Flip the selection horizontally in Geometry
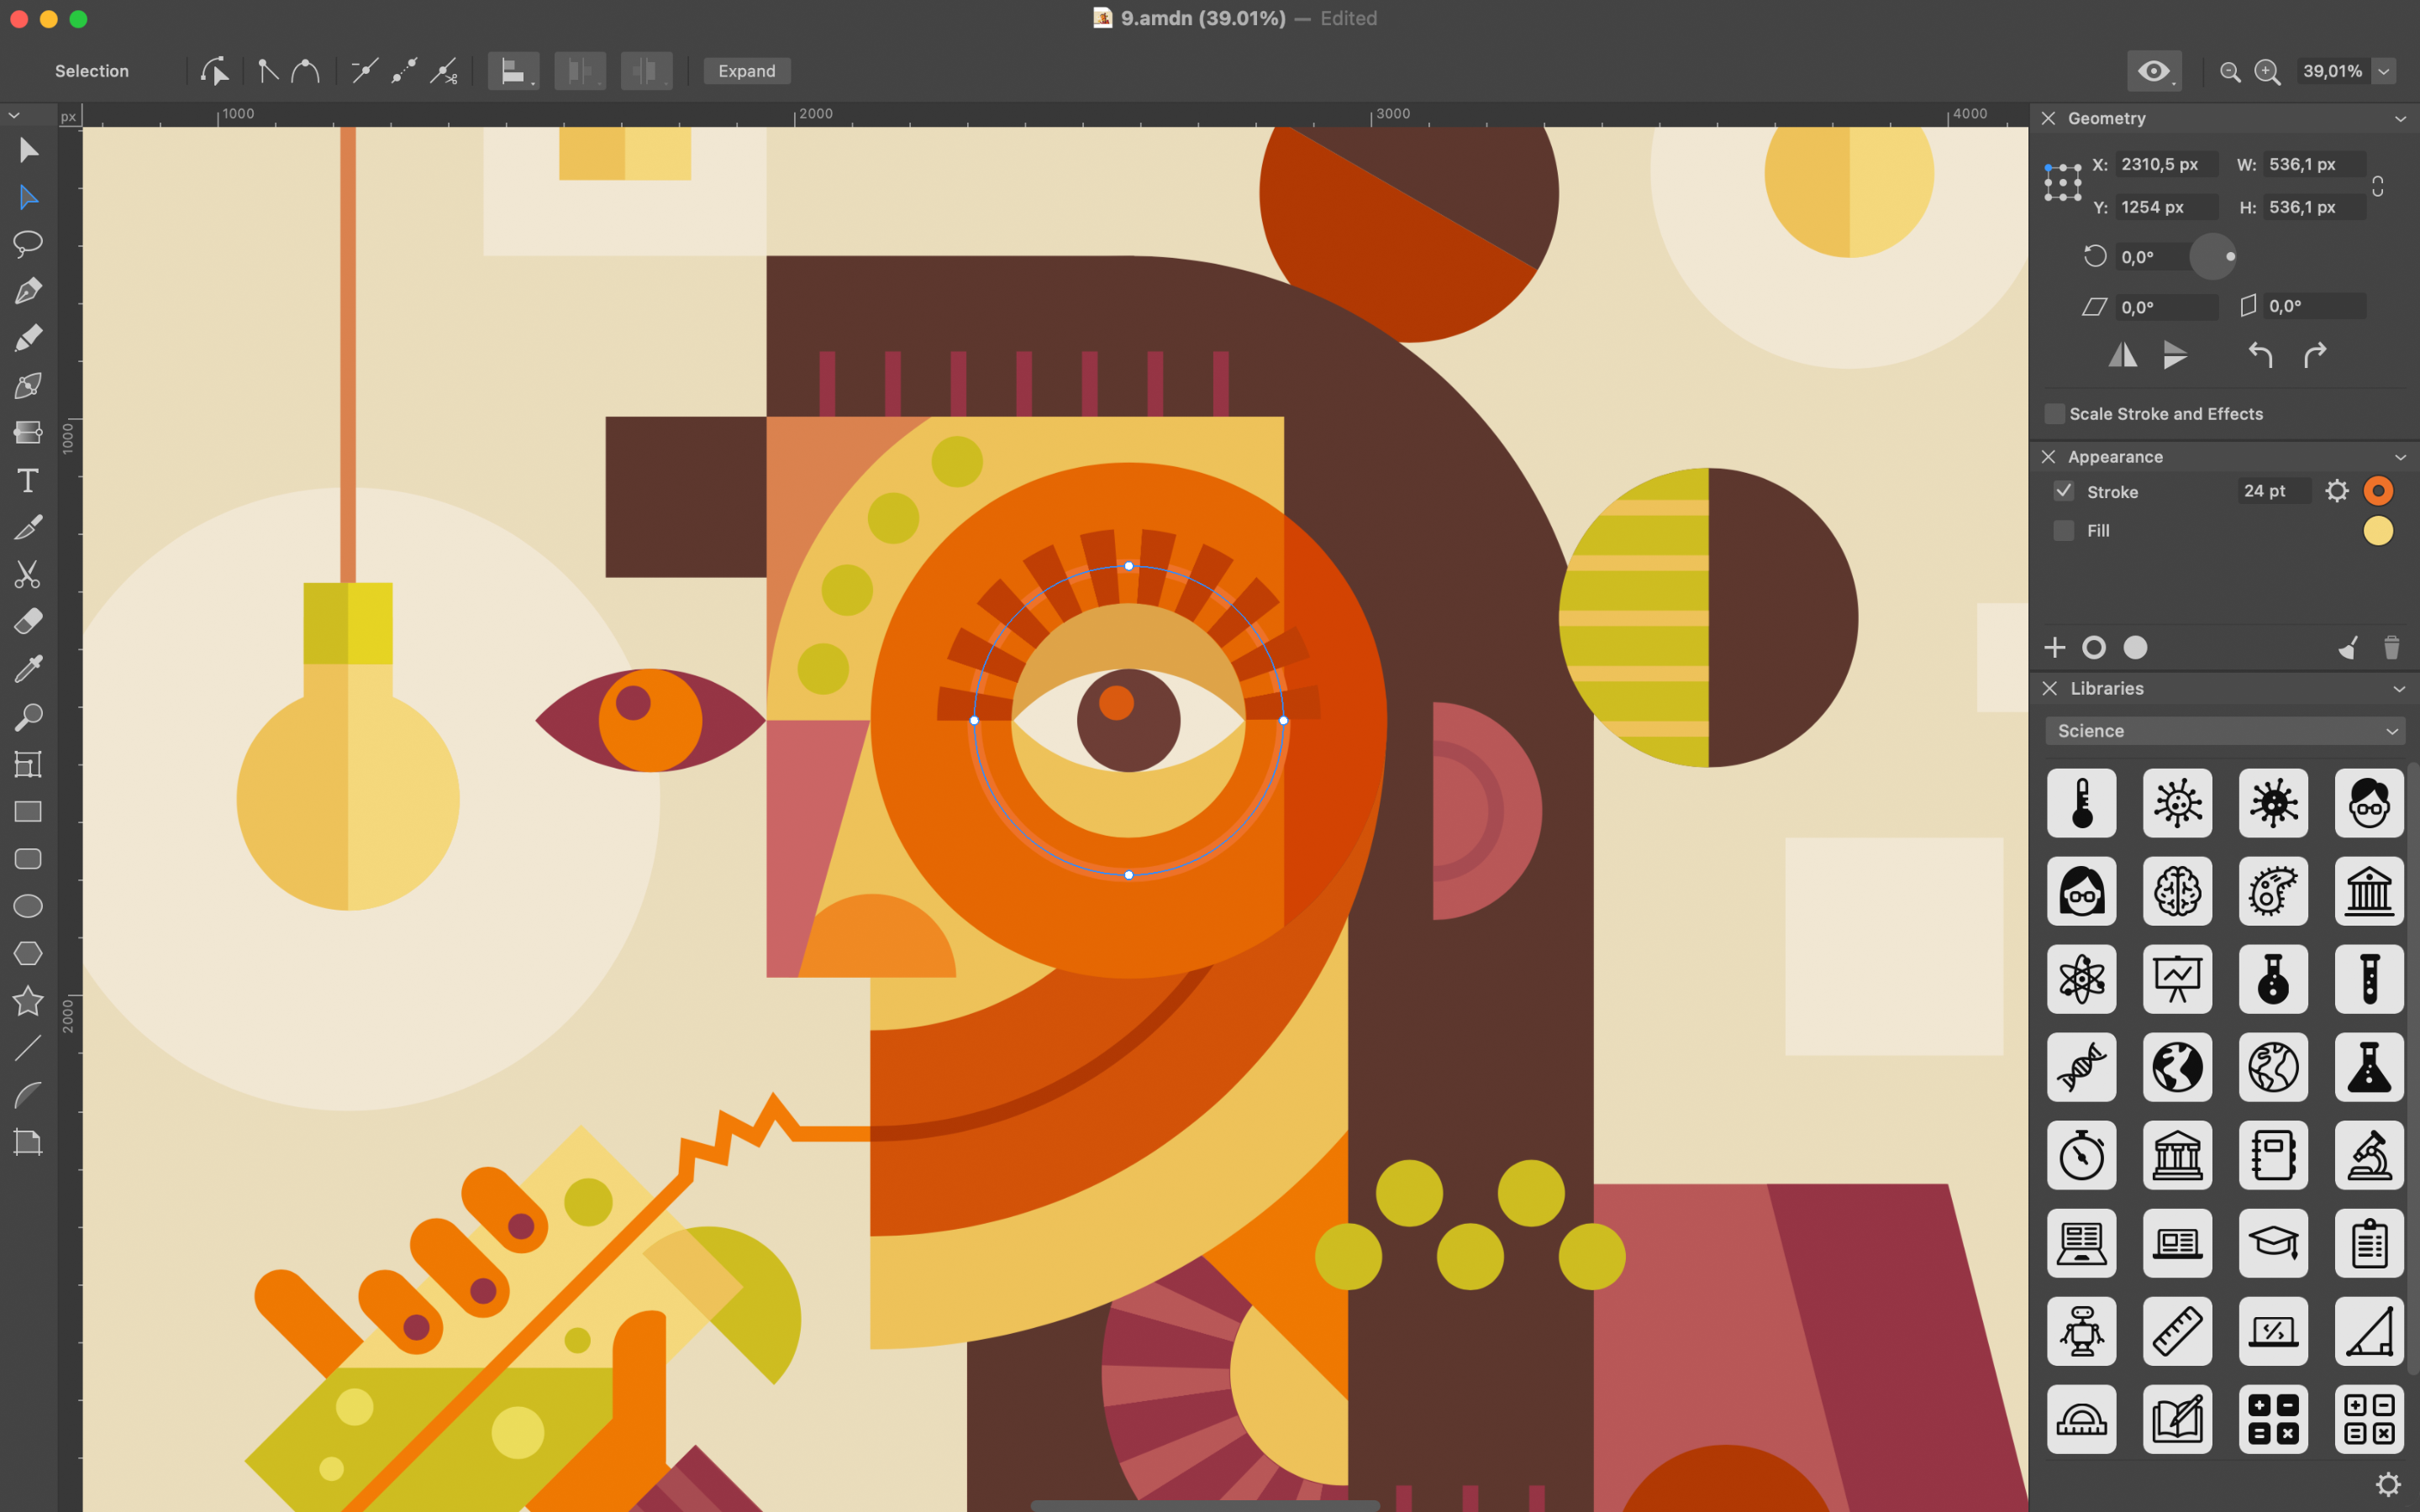 2122,355
